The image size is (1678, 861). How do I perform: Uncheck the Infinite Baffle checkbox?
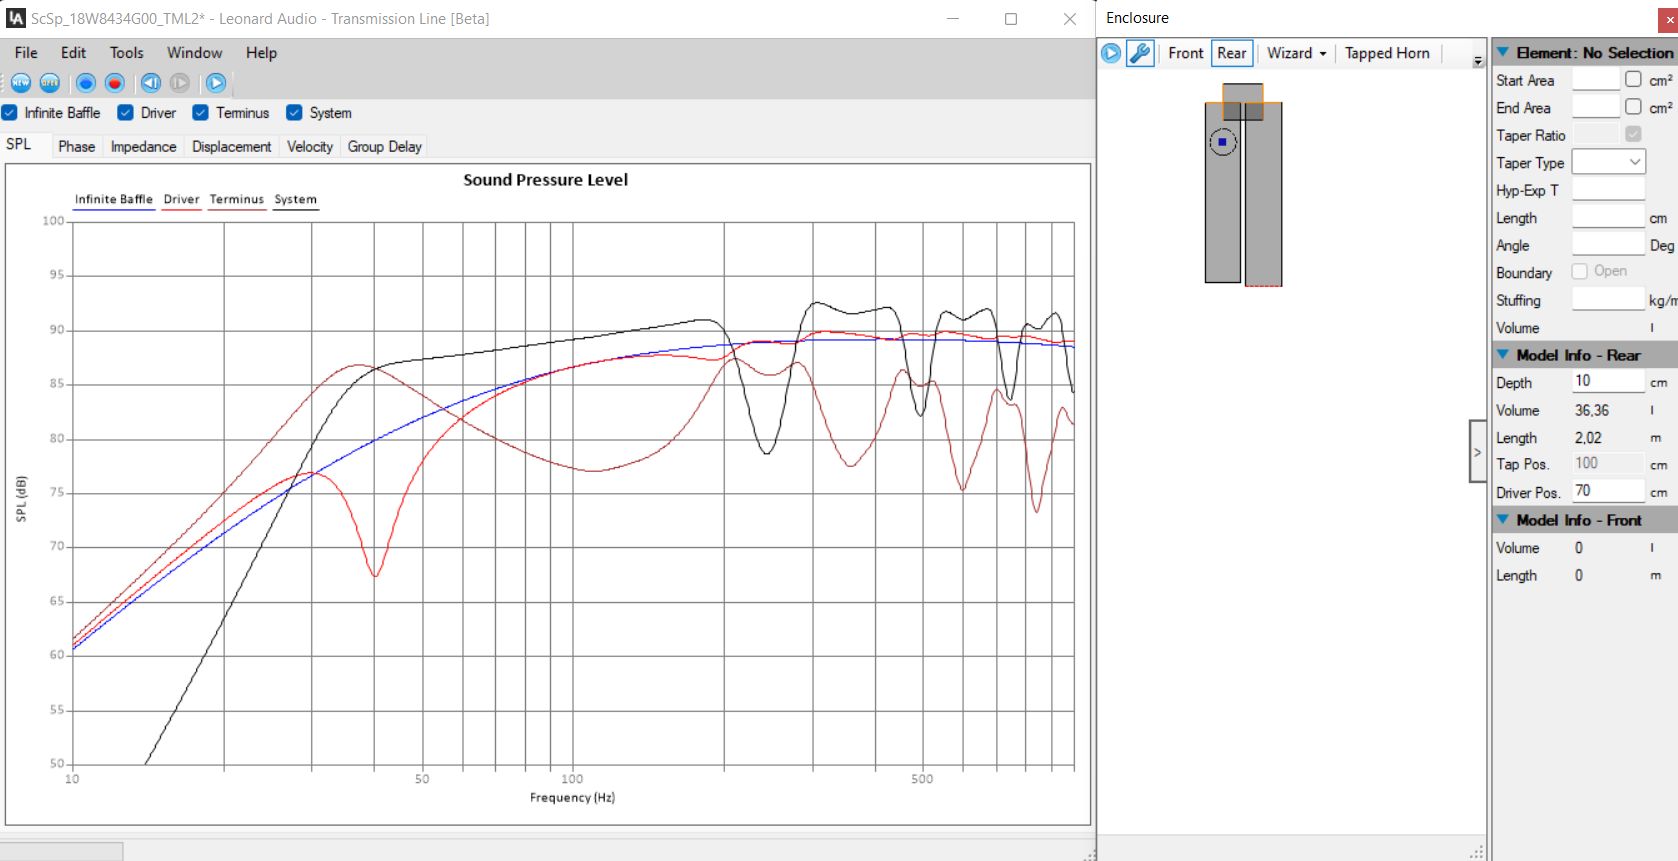[10, 113]
